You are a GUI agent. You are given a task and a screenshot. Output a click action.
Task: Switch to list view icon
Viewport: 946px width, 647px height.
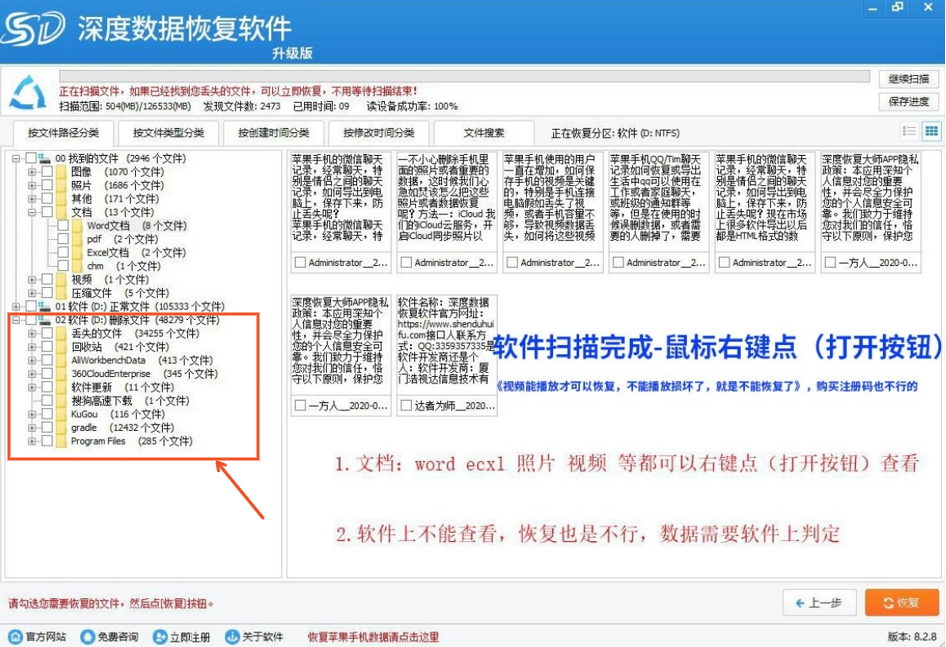coord(909,131)
